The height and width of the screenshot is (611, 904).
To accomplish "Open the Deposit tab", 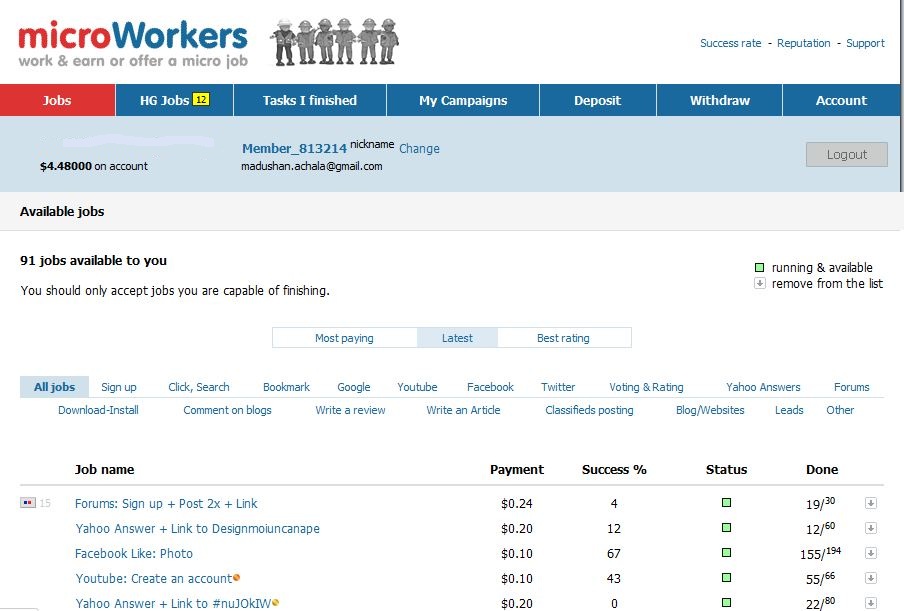I will point(598,100).
